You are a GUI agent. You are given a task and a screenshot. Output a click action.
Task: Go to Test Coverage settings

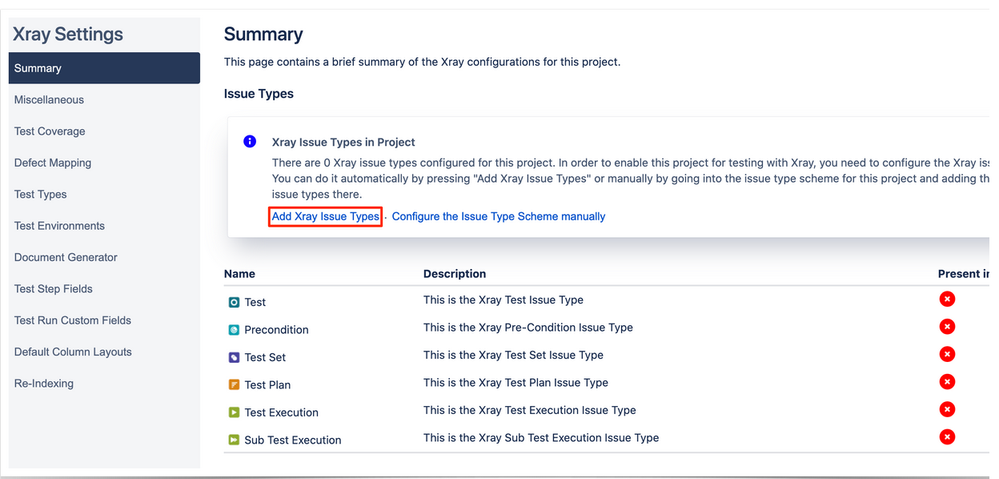pos(50,131)
